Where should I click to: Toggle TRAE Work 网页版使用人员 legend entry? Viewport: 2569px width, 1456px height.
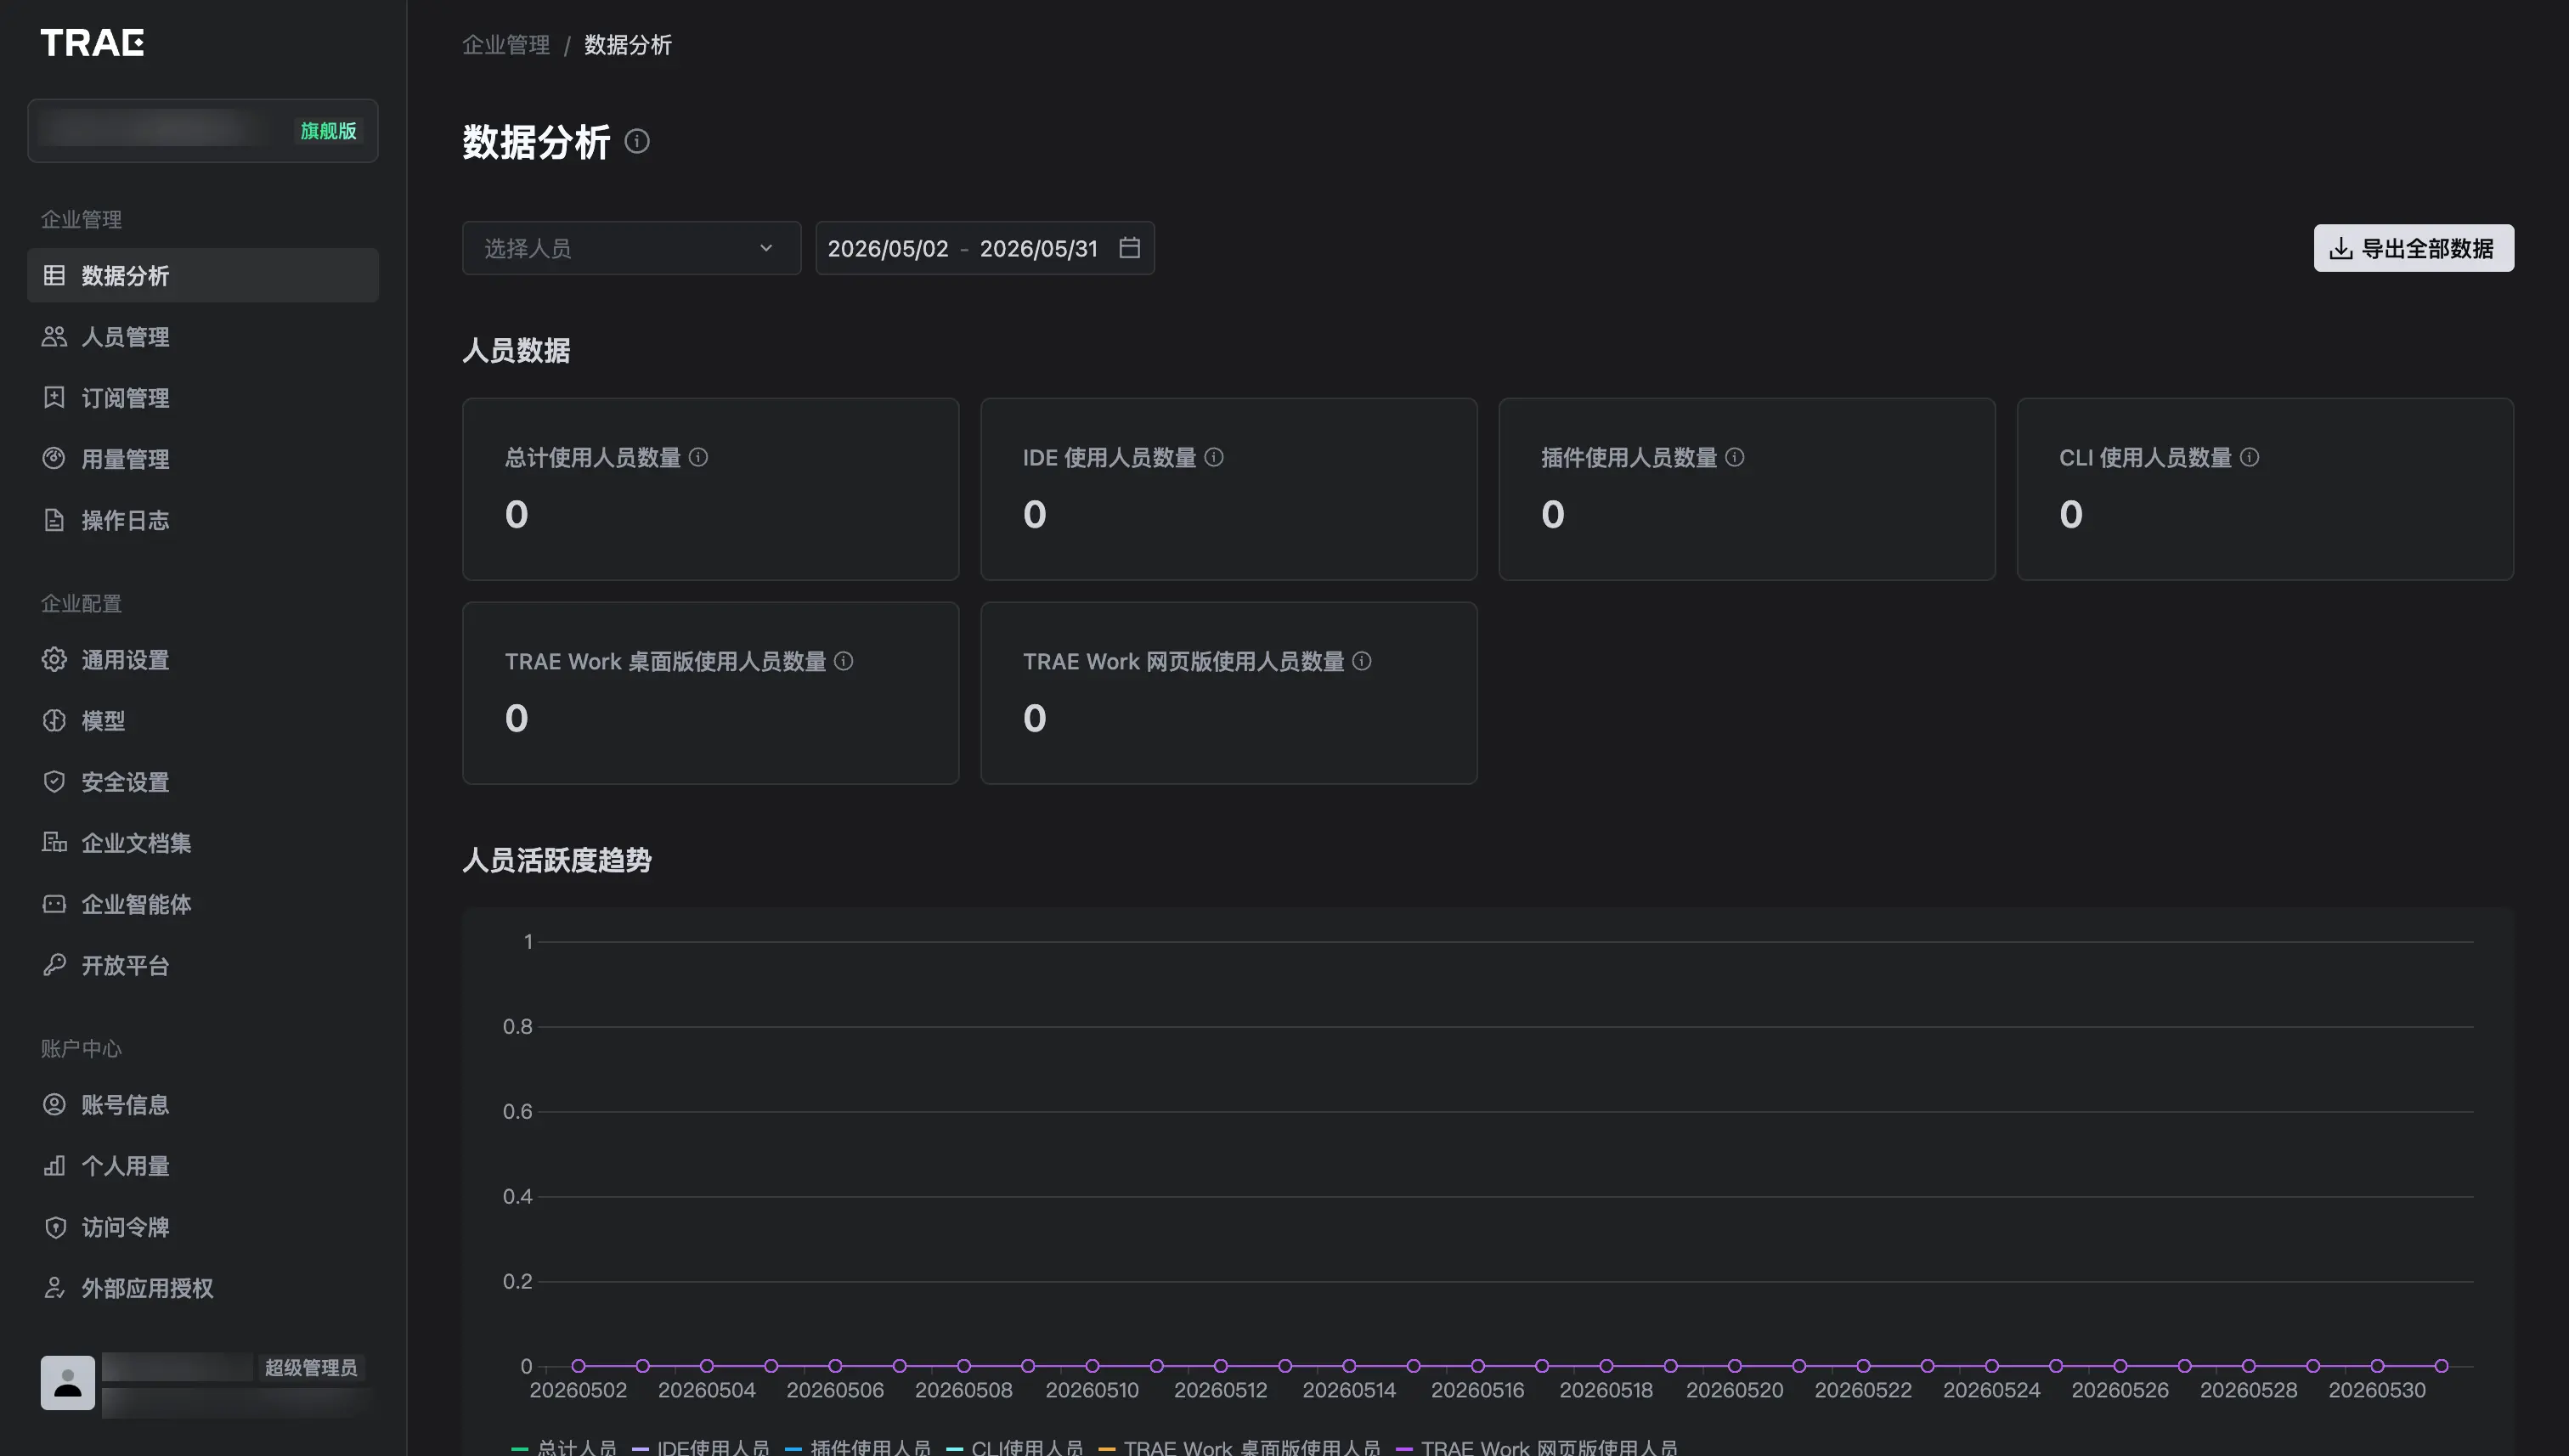(1537, 1447)
